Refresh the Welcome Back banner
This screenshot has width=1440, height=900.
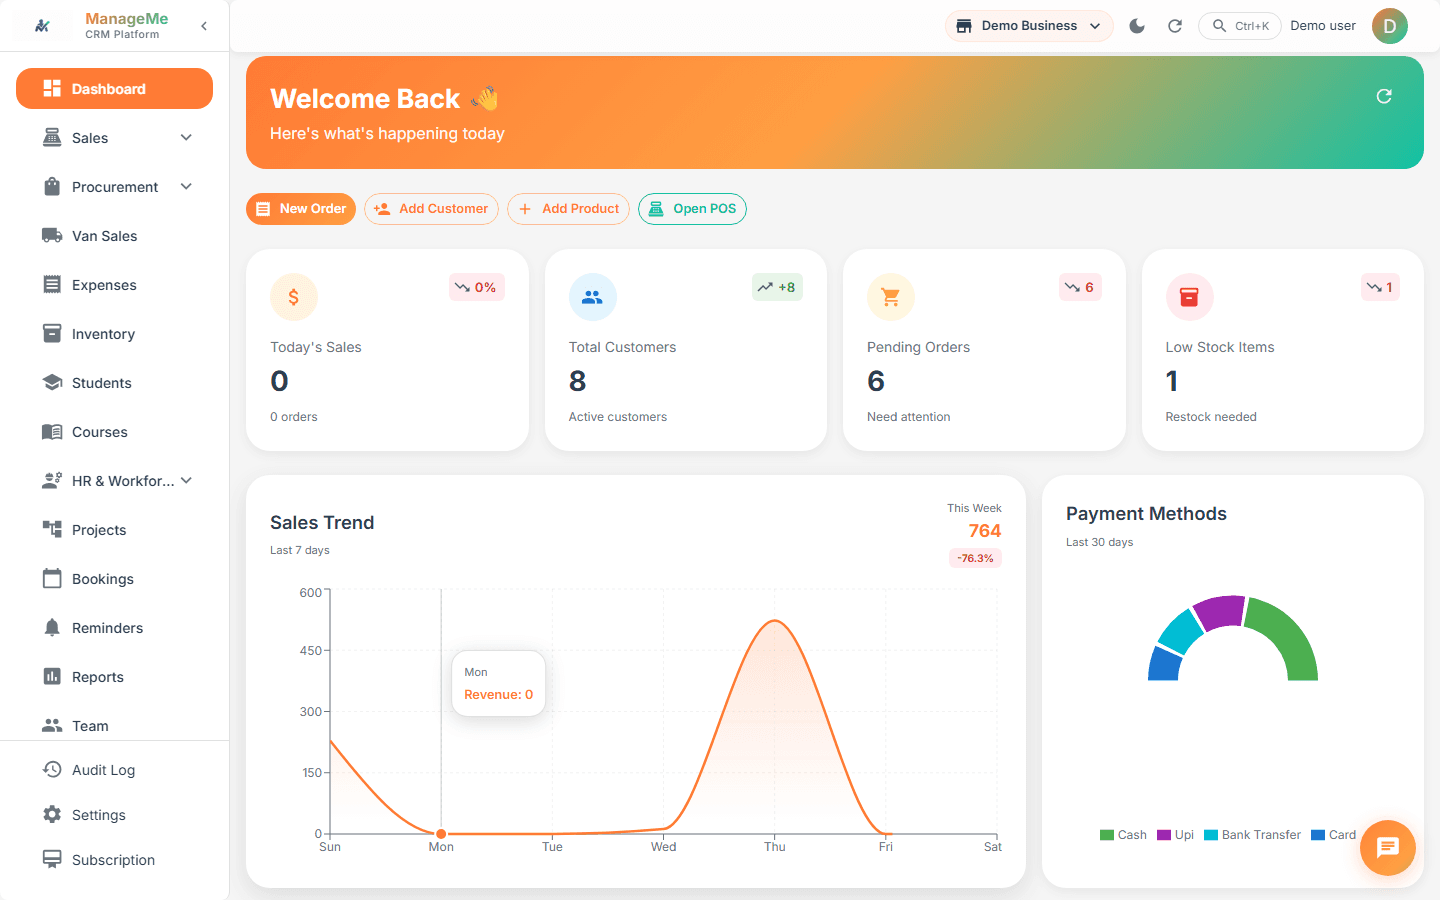[1383, 96]
